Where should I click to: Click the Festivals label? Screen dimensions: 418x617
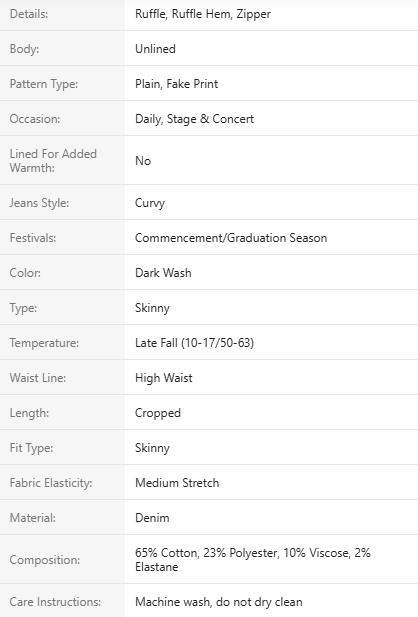[x=33, y=238]
